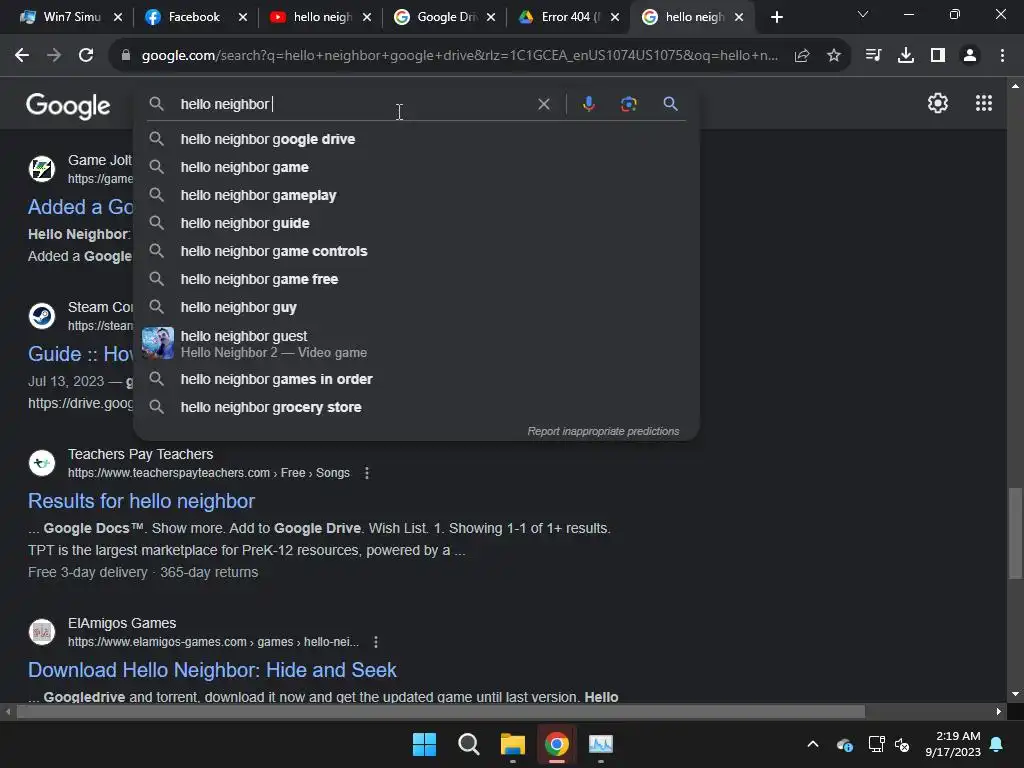The width and height of the screenshot is (1024, 768).
Task: Open Google quick settings gear
Action: (x=938, y=103)
